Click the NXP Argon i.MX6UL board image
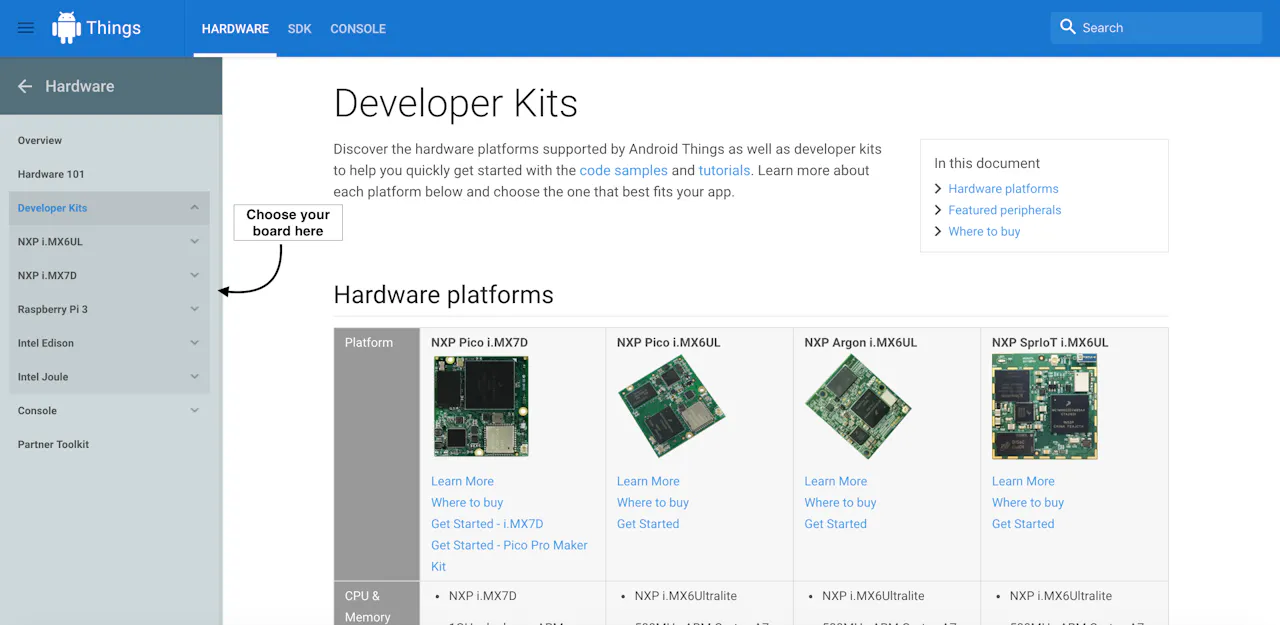The image size is (1280, 625). coord(858,406)
